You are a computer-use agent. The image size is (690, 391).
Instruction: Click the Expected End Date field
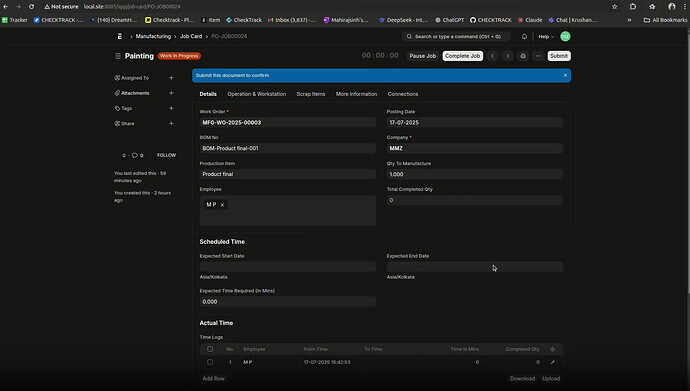(475, 267)
